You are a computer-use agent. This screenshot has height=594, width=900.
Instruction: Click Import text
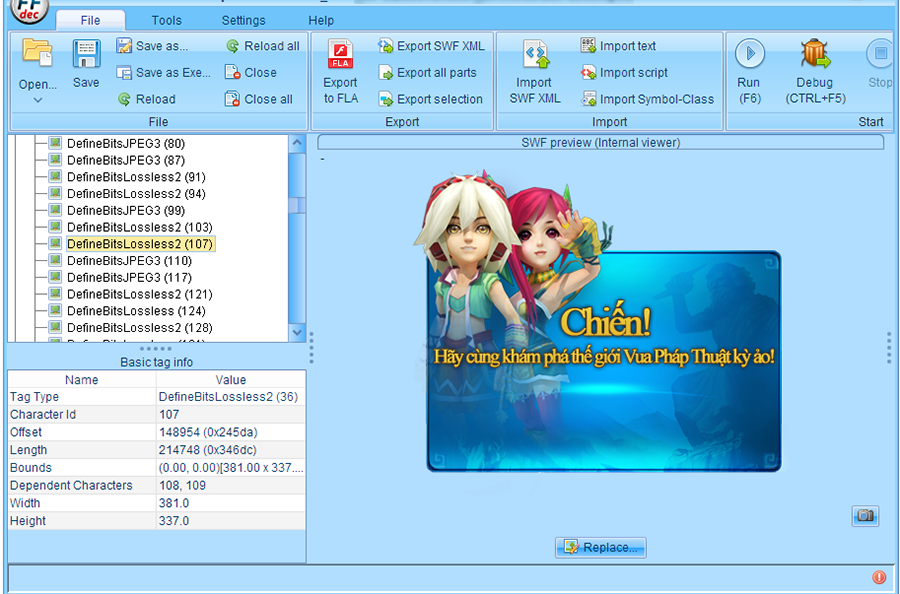pos(618,46)
